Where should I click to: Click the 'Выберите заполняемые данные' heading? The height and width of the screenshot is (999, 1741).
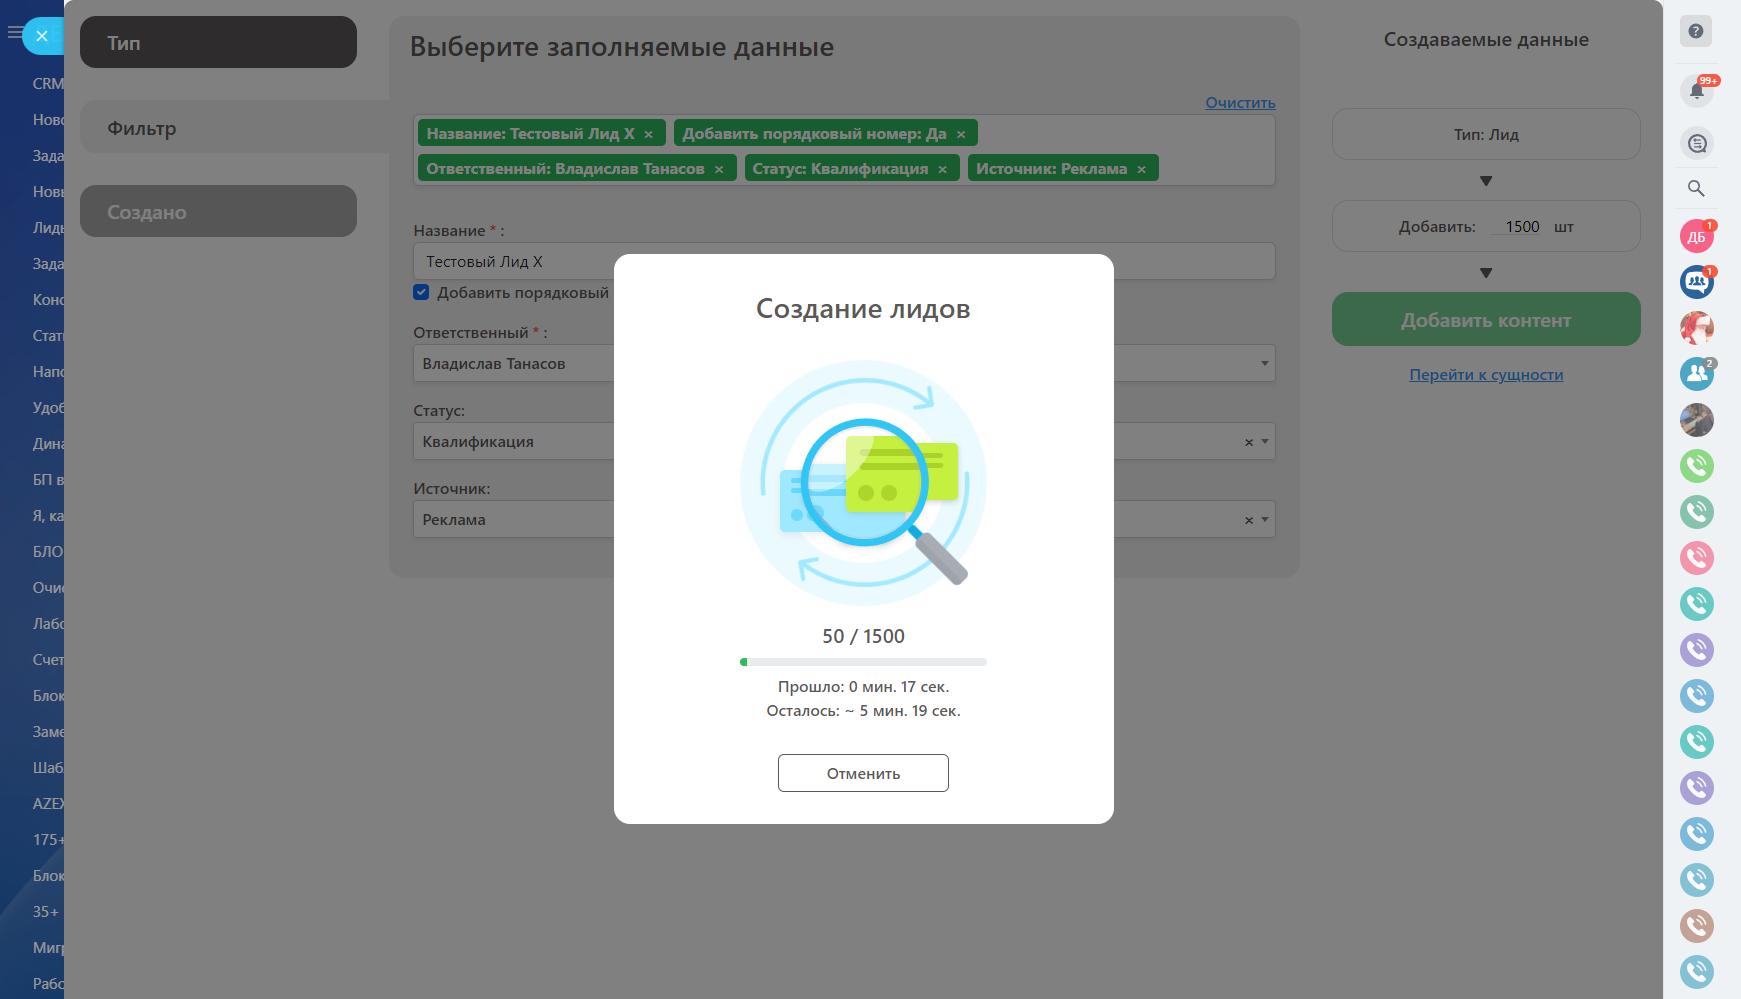pos(622,47)
